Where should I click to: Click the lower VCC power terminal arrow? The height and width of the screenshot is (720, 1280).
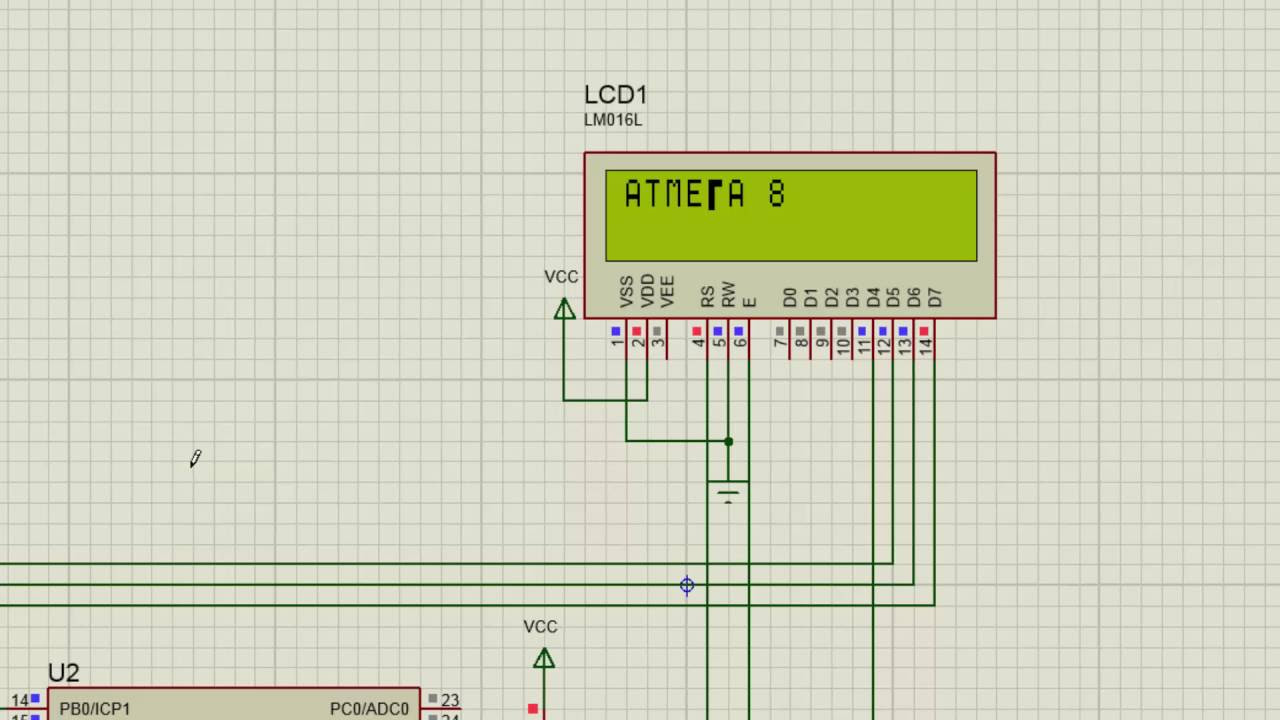pos(543,658)
